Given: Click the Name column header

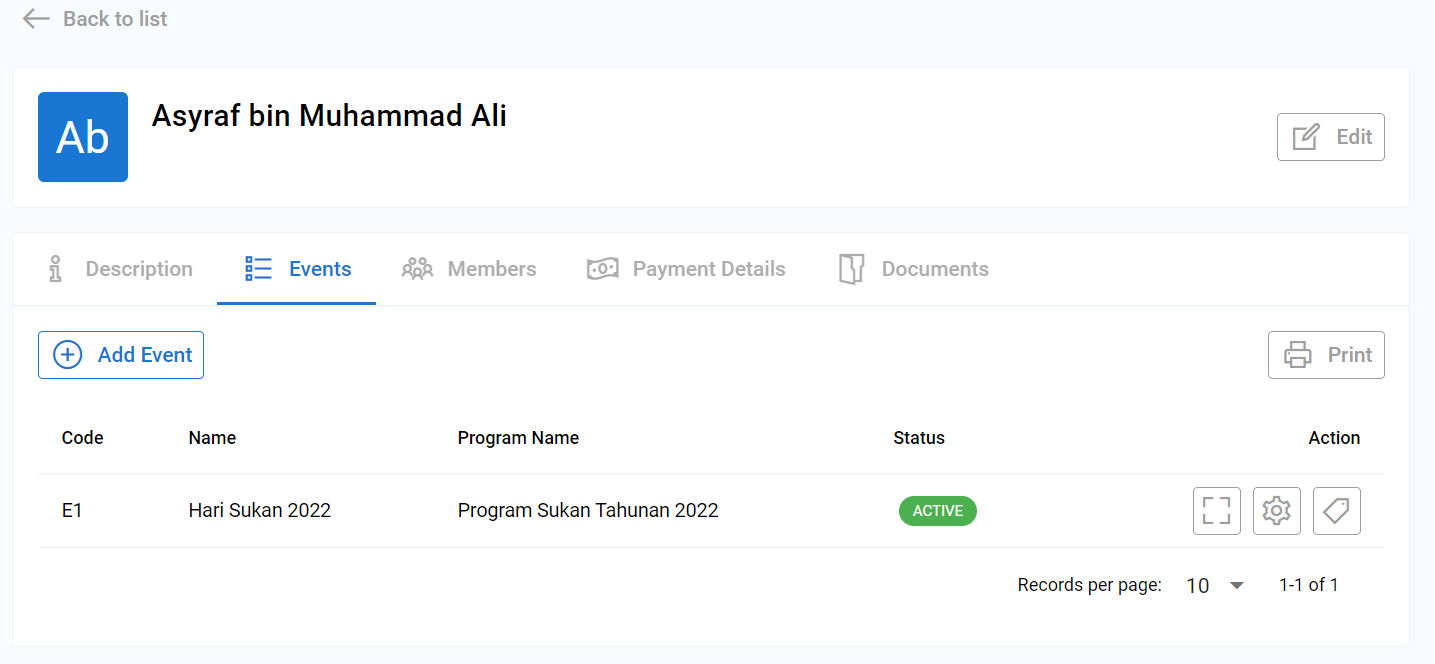Looking at the screenshot, I should [x=212, y=438].
